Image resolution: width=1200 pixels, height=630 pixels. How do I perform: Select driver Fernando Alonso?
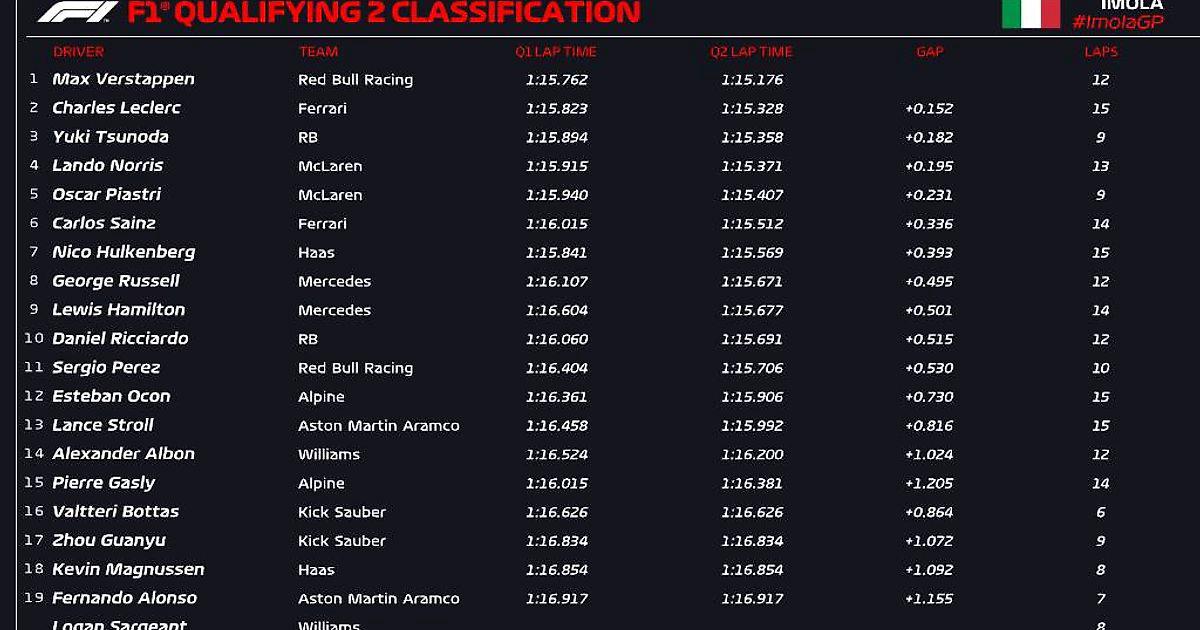coord(124,598)
